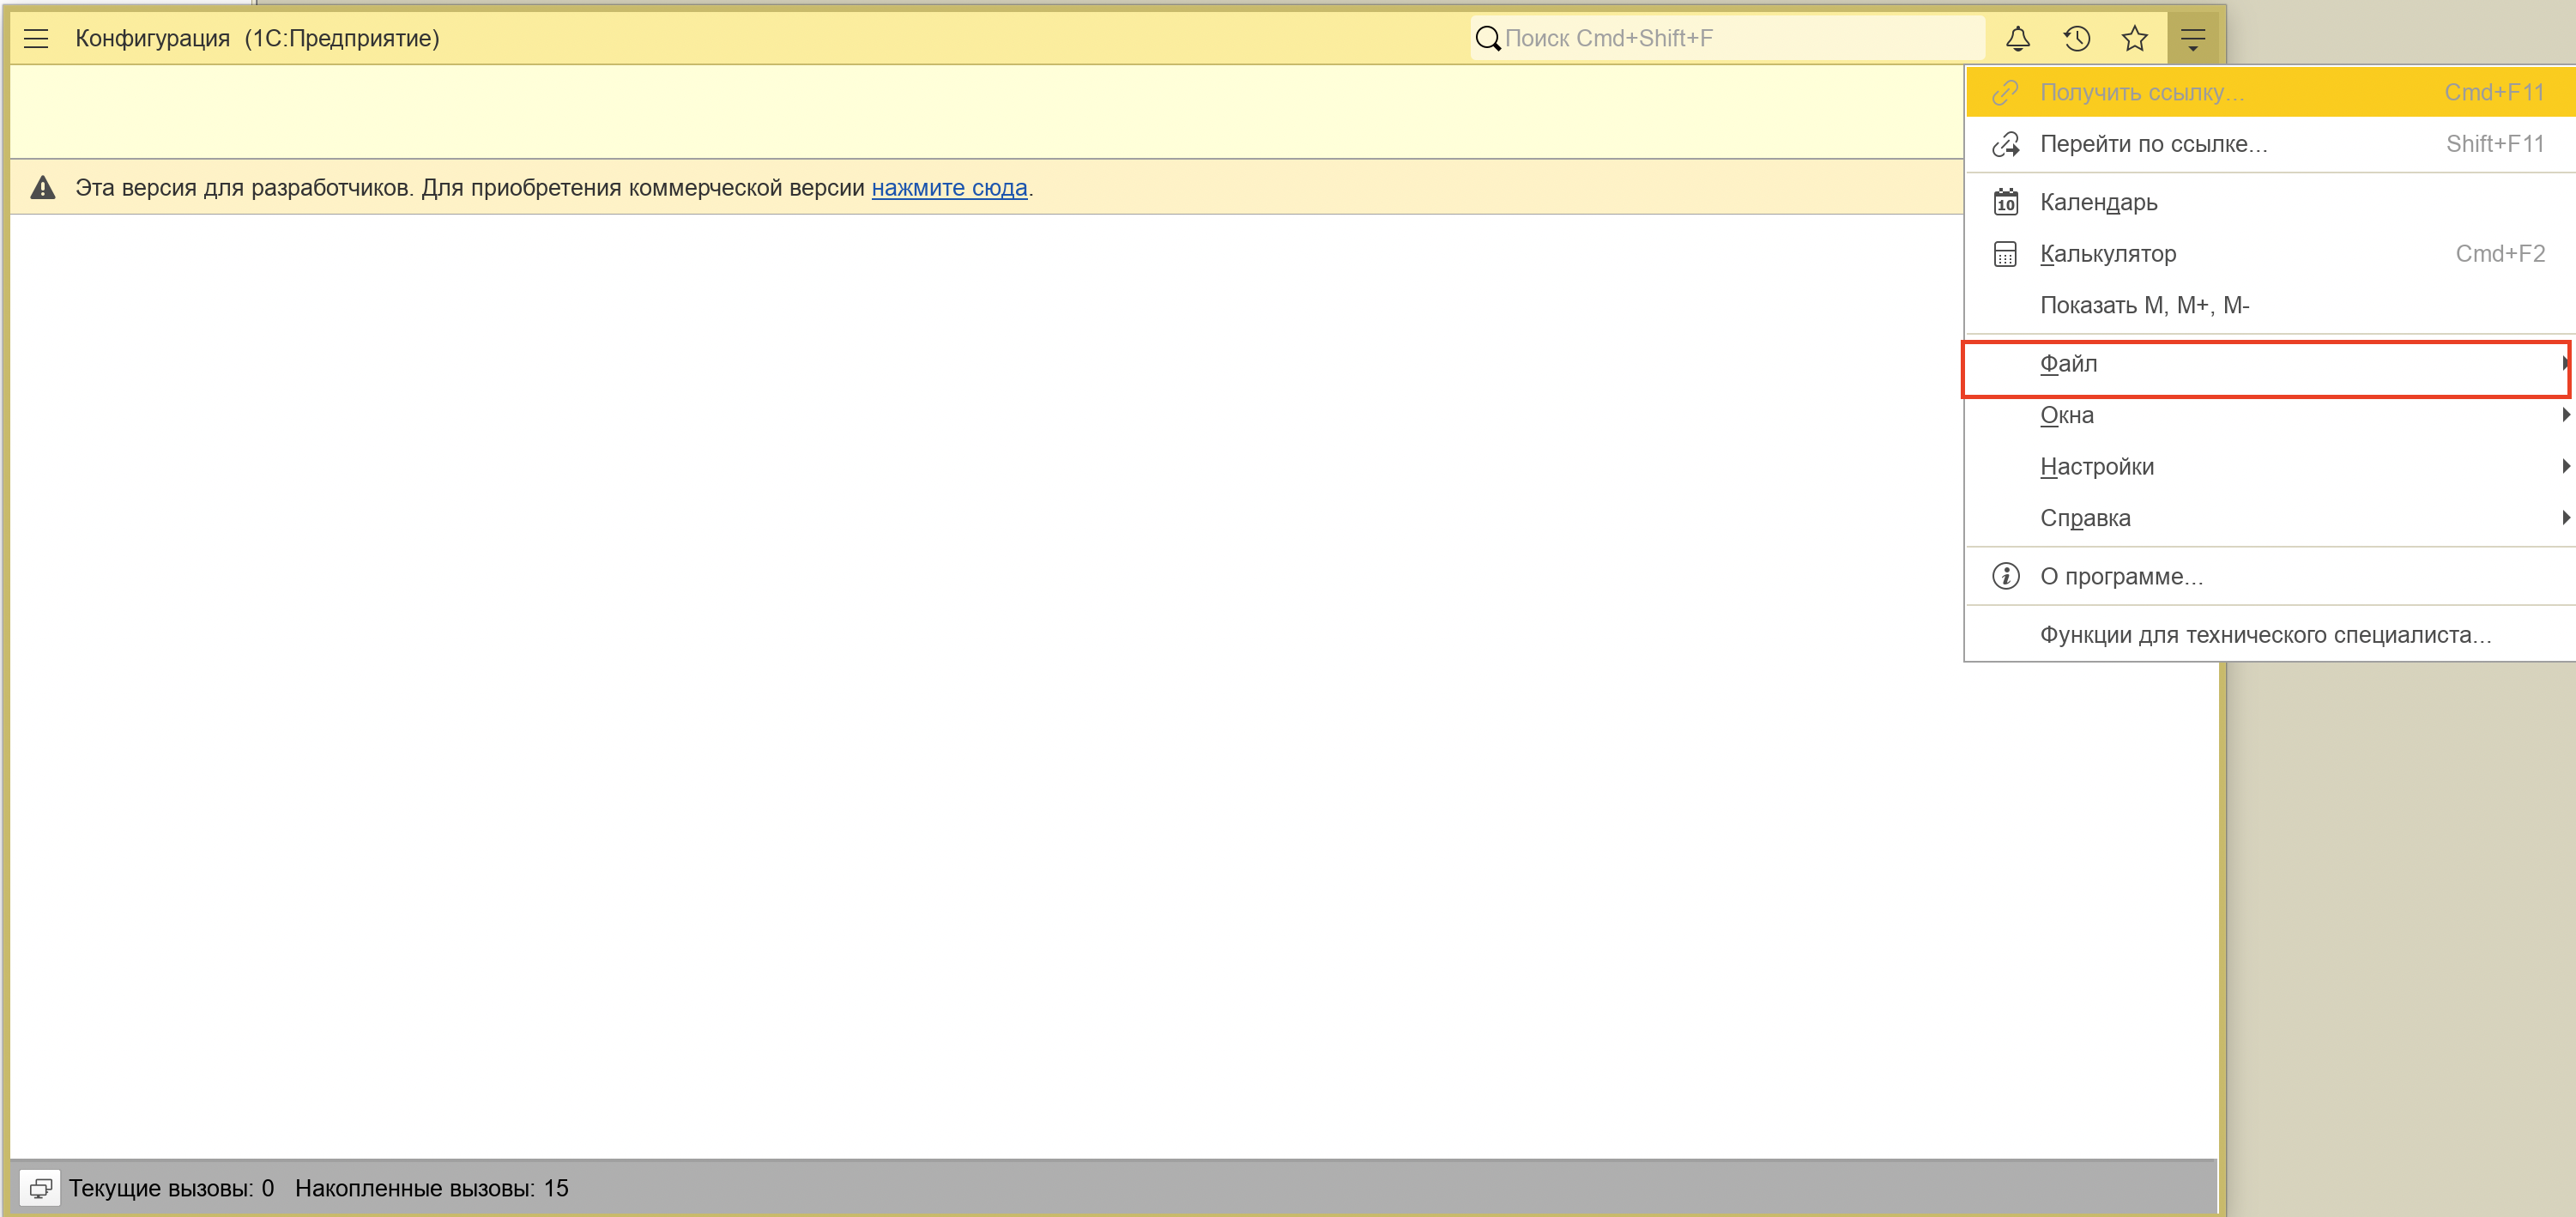Click the follow-link icon beside Перейти по ссылке

2005,144
